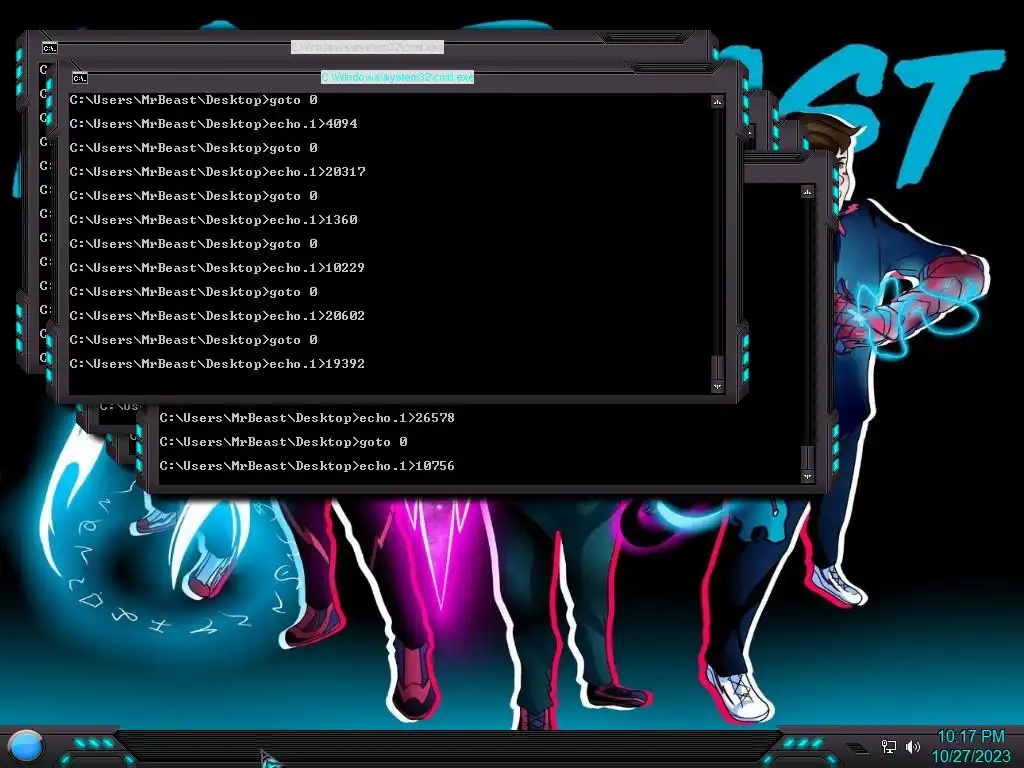Click the cmd icon of the rearmost gray-titled window
The width and height of the screenshot is (1024, 768).
(50, 48)
